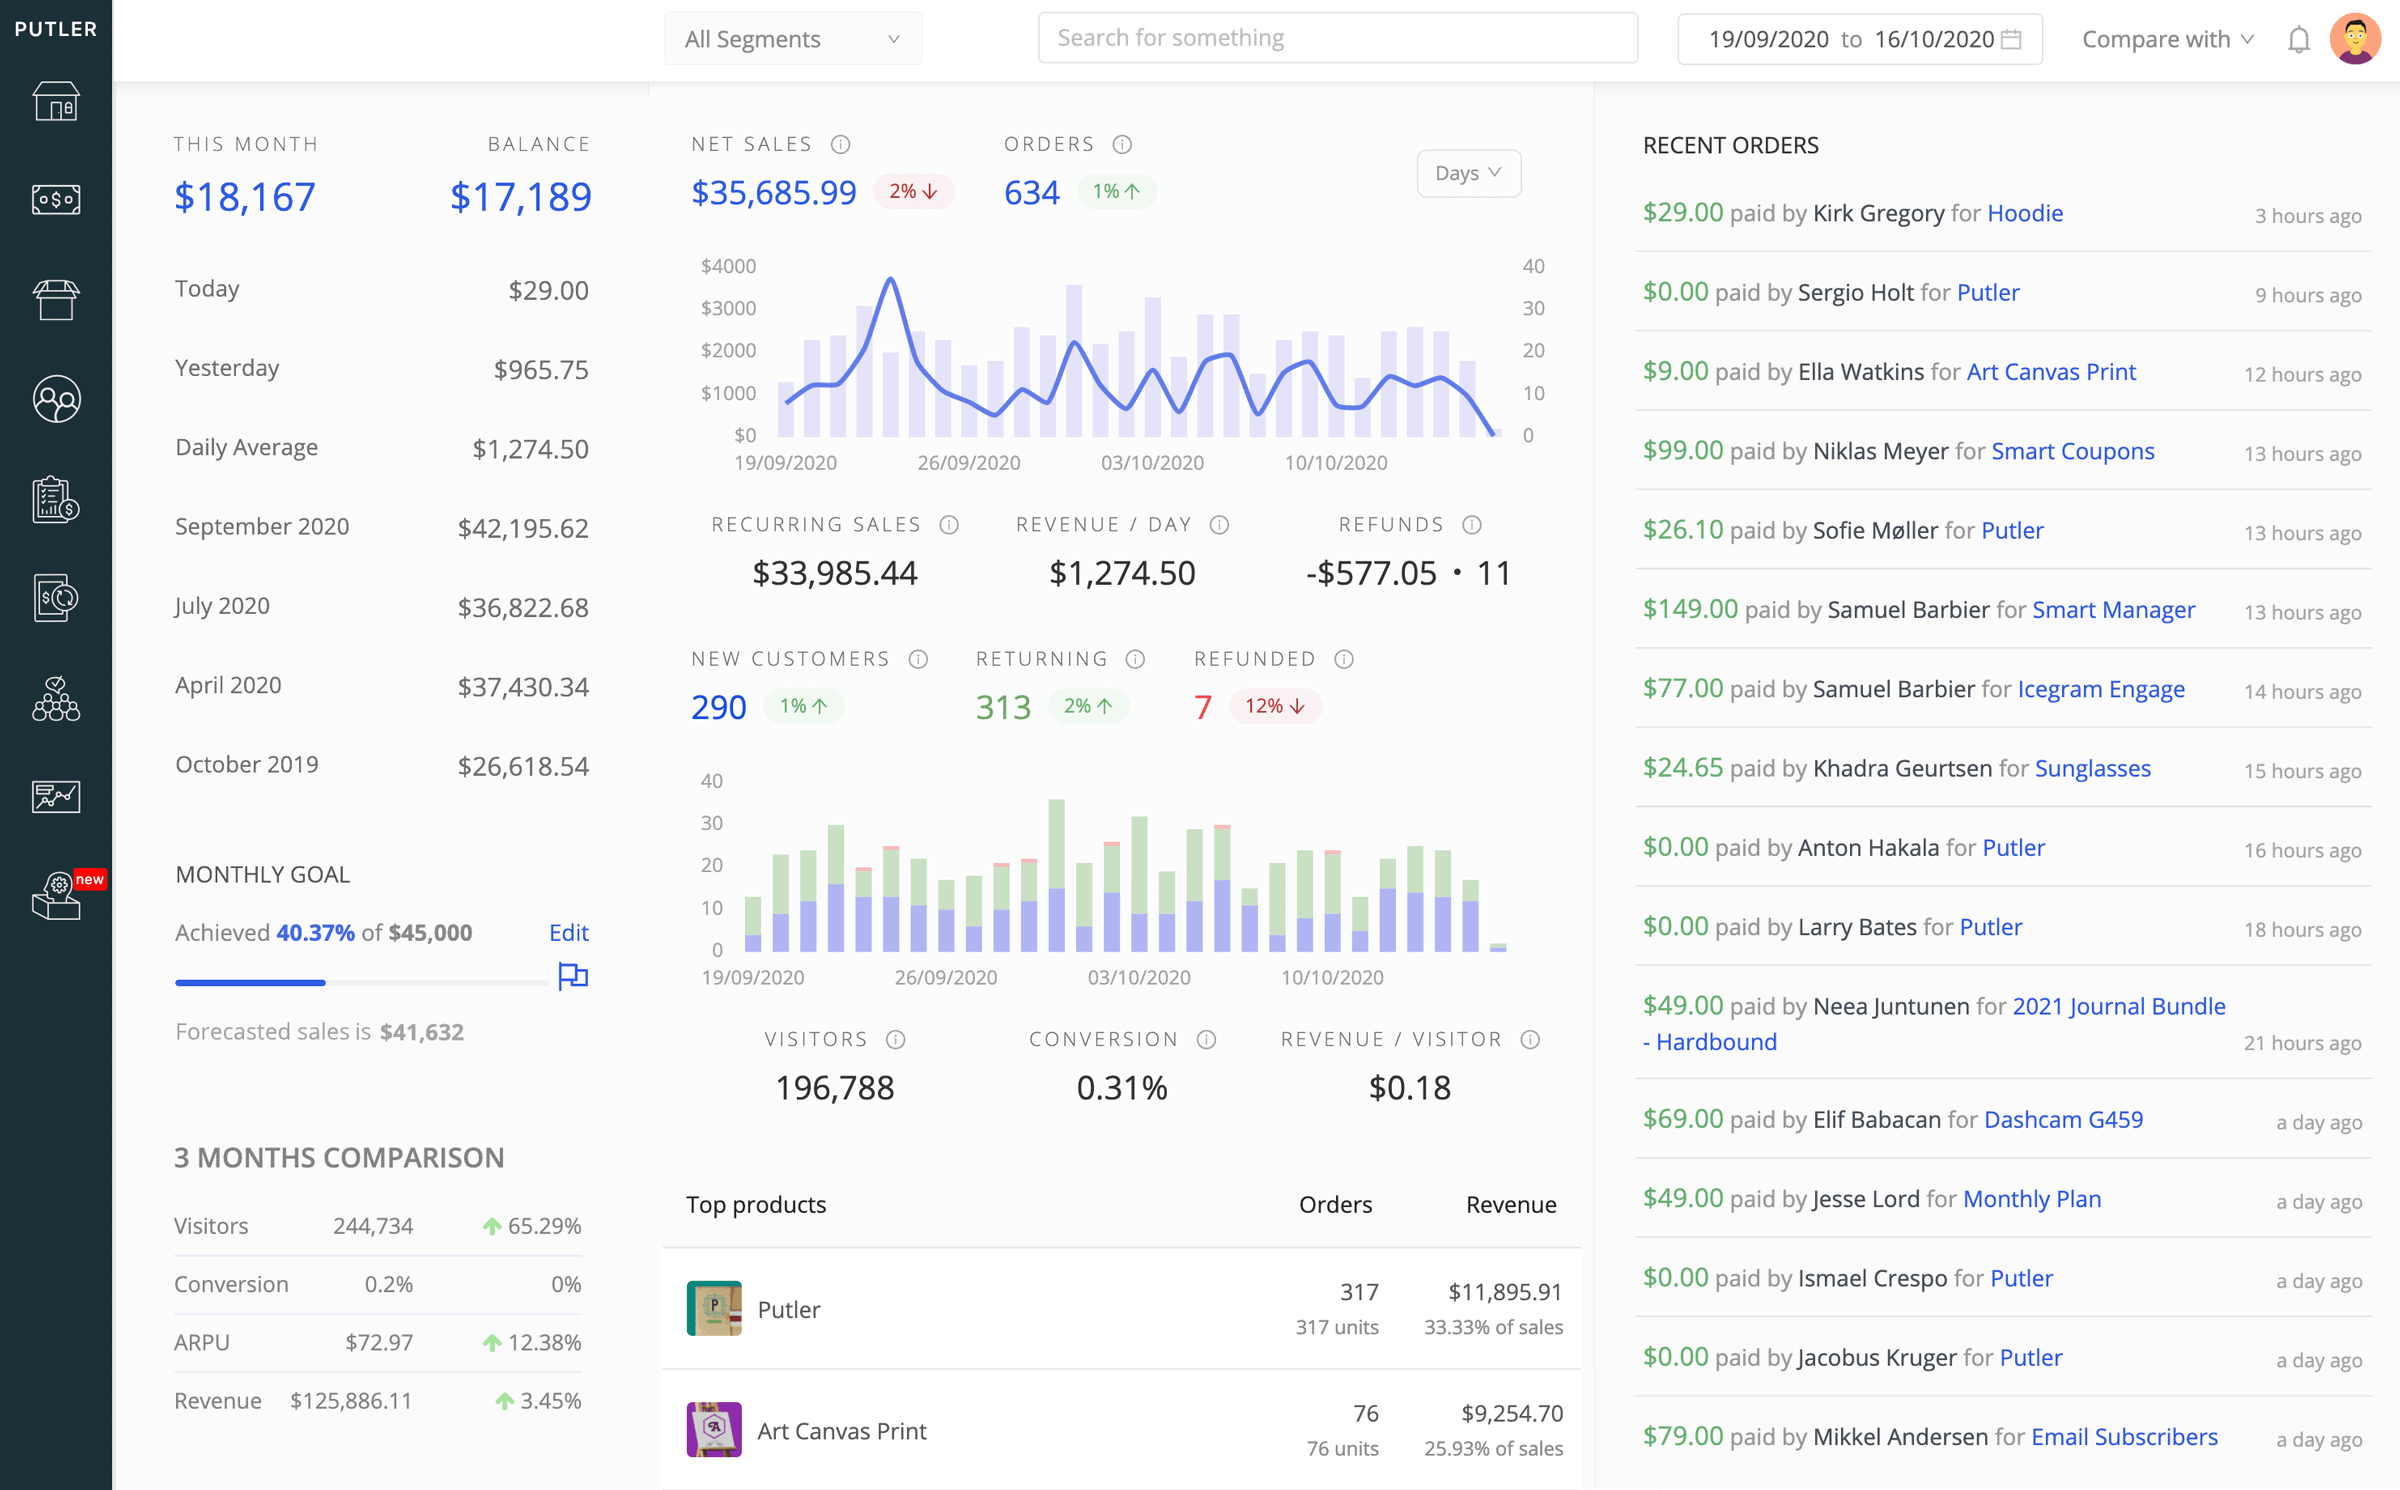Viewport: 2400px width, 1490px height.
Task: Select the customers analytics icon
Action: pyautogui.click(x=55, y=400)
